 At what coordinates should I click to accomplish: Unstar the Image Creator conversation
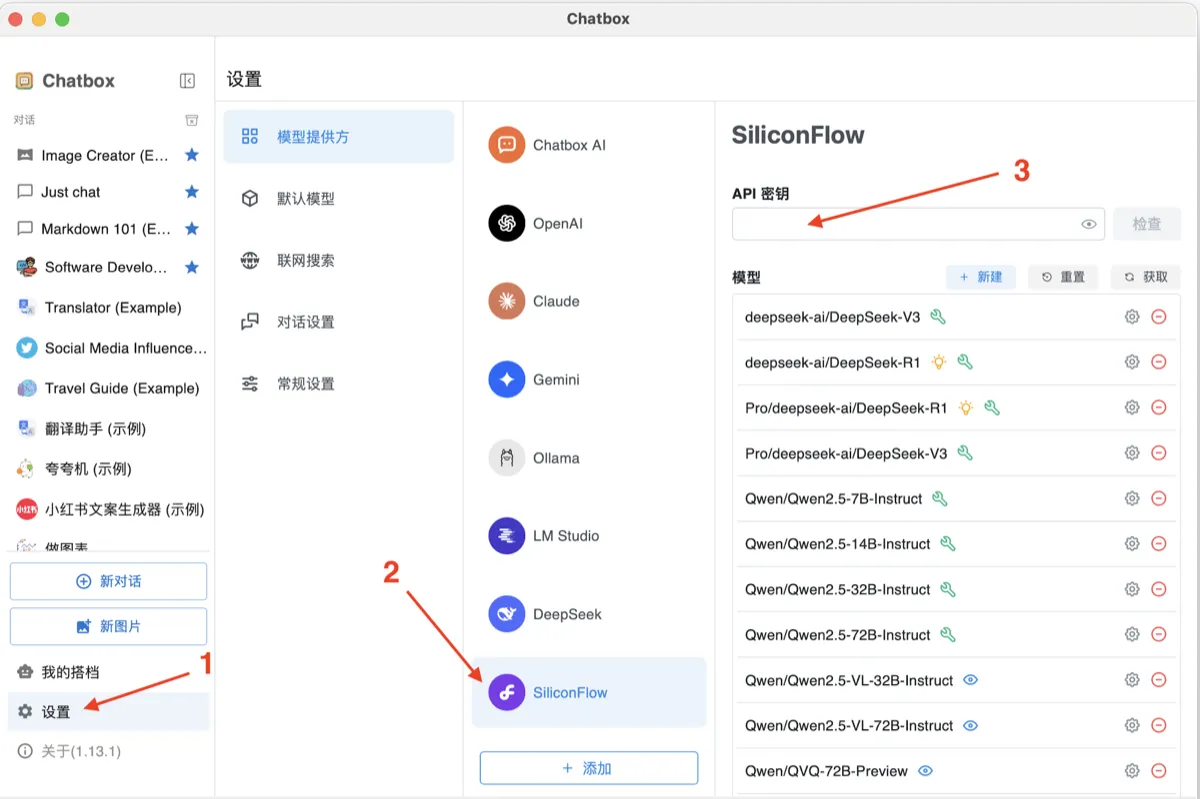point(192,155)
